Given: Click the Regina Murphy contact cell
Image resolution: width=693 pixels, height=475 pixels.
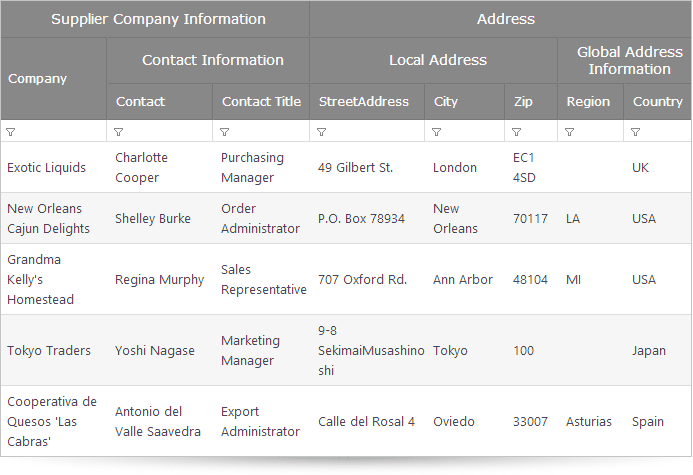Looking at the screenshot, I should point(160,279).
